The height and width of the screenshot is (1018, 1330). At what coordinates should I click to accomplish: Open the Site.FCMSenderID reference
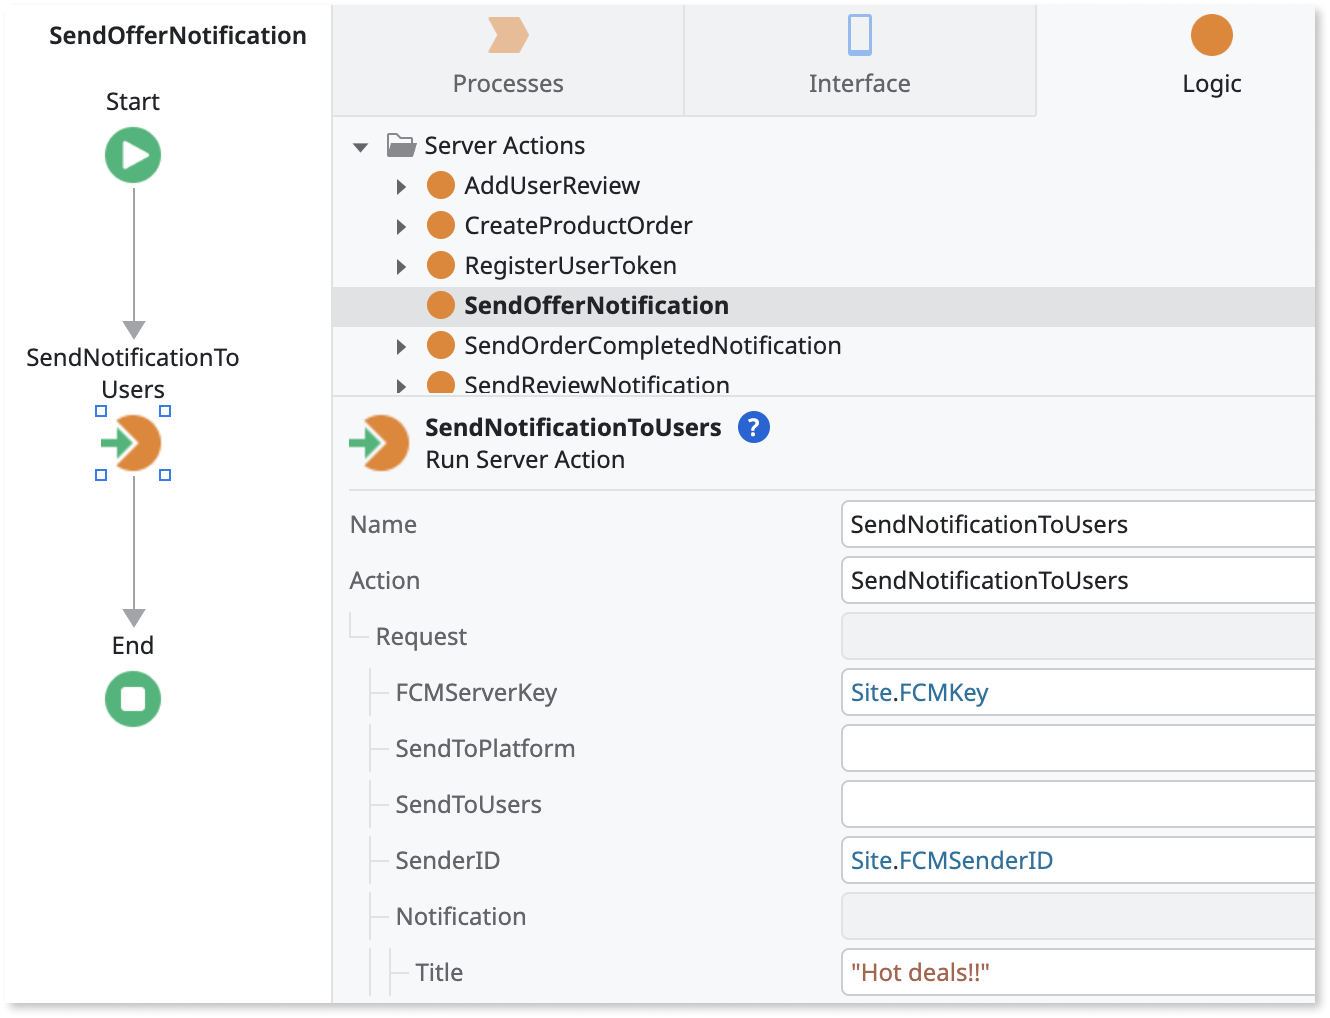tap(951, 860)
